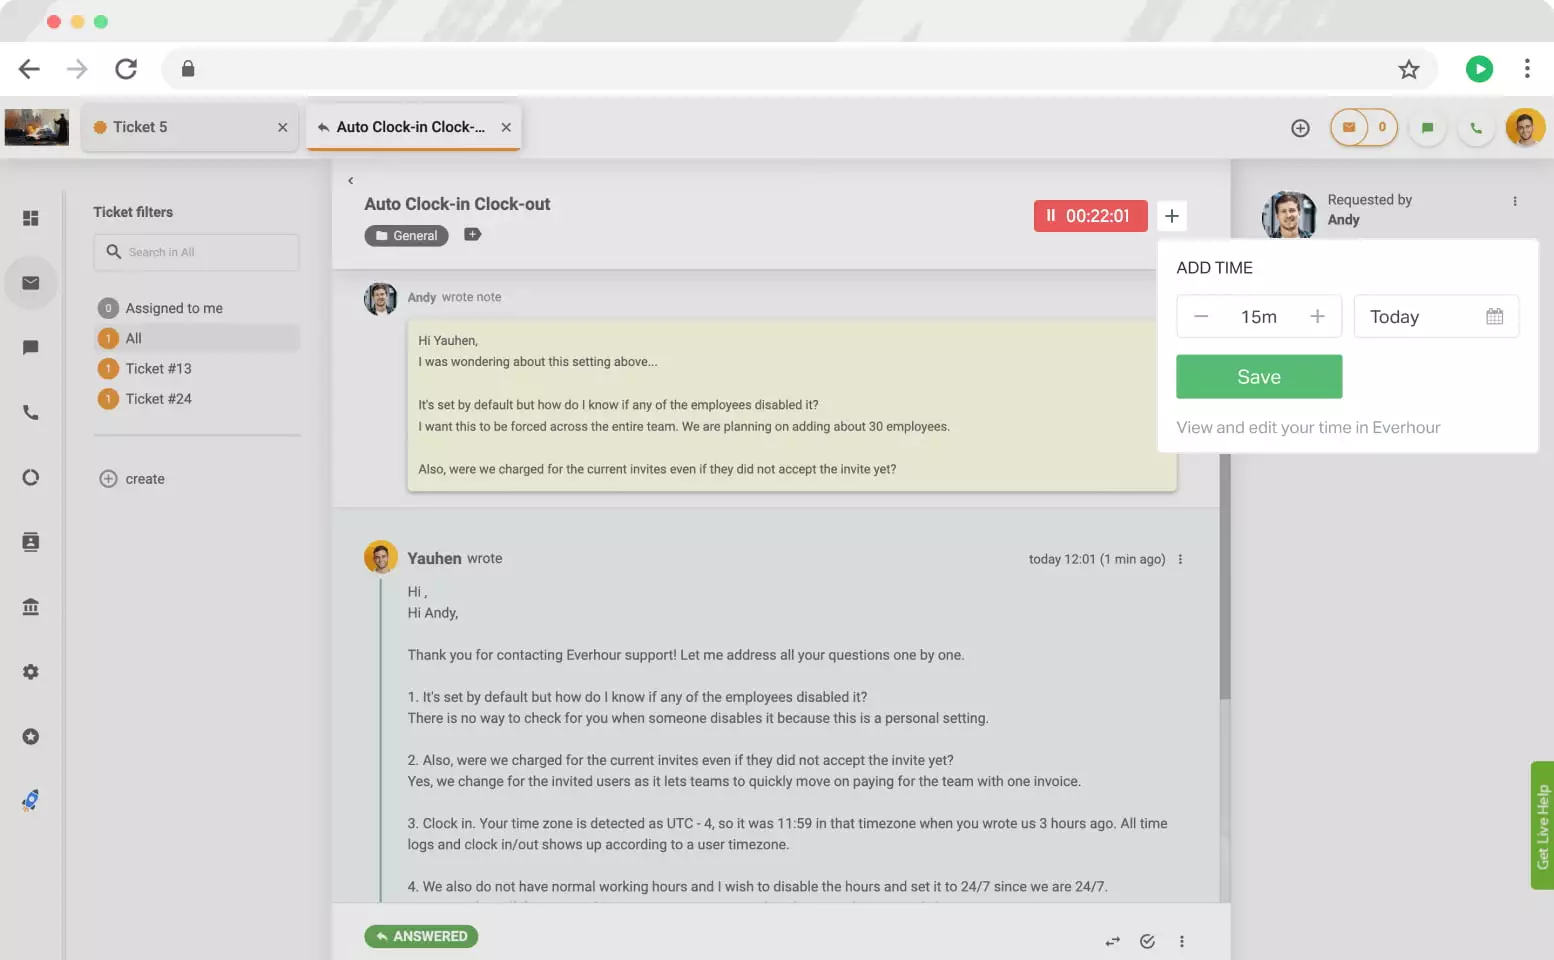Select the chat conversations icon in the sidebar
Image resolution: width=1554 pixels, height=960 pixels.
[31, 347]
